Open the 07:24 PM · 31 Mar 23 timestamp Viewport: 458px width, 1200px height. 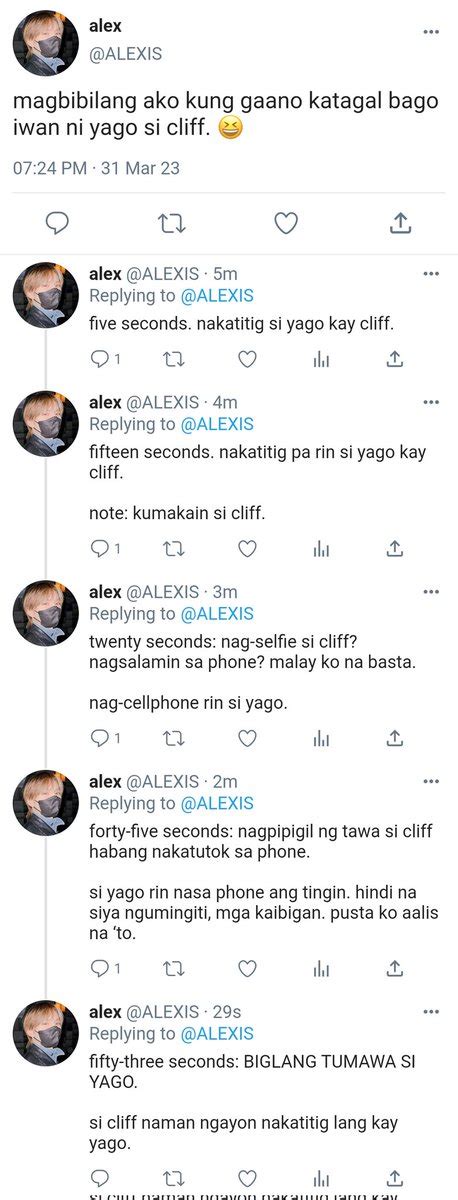pyautogui.click(x=96, y=168)
